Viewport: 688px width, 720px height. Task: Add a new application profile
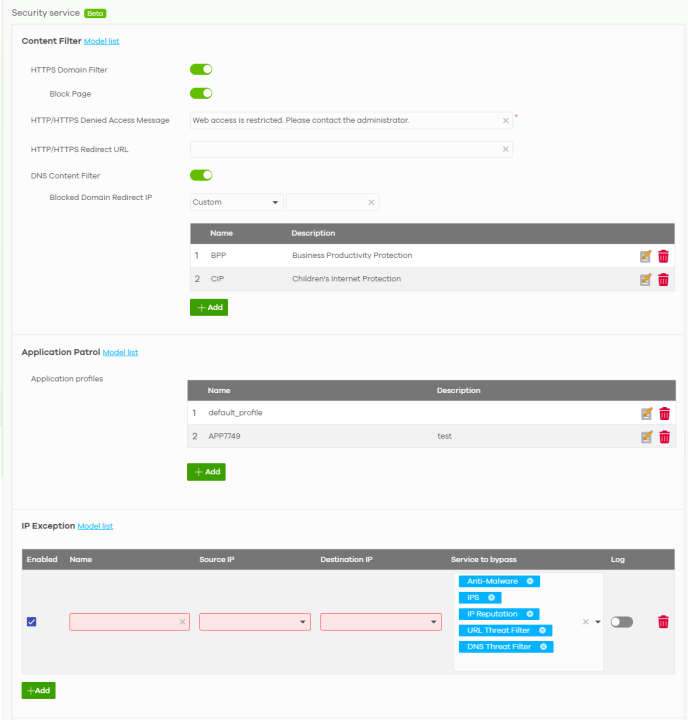pyautogui.click(x=206, y=472)
